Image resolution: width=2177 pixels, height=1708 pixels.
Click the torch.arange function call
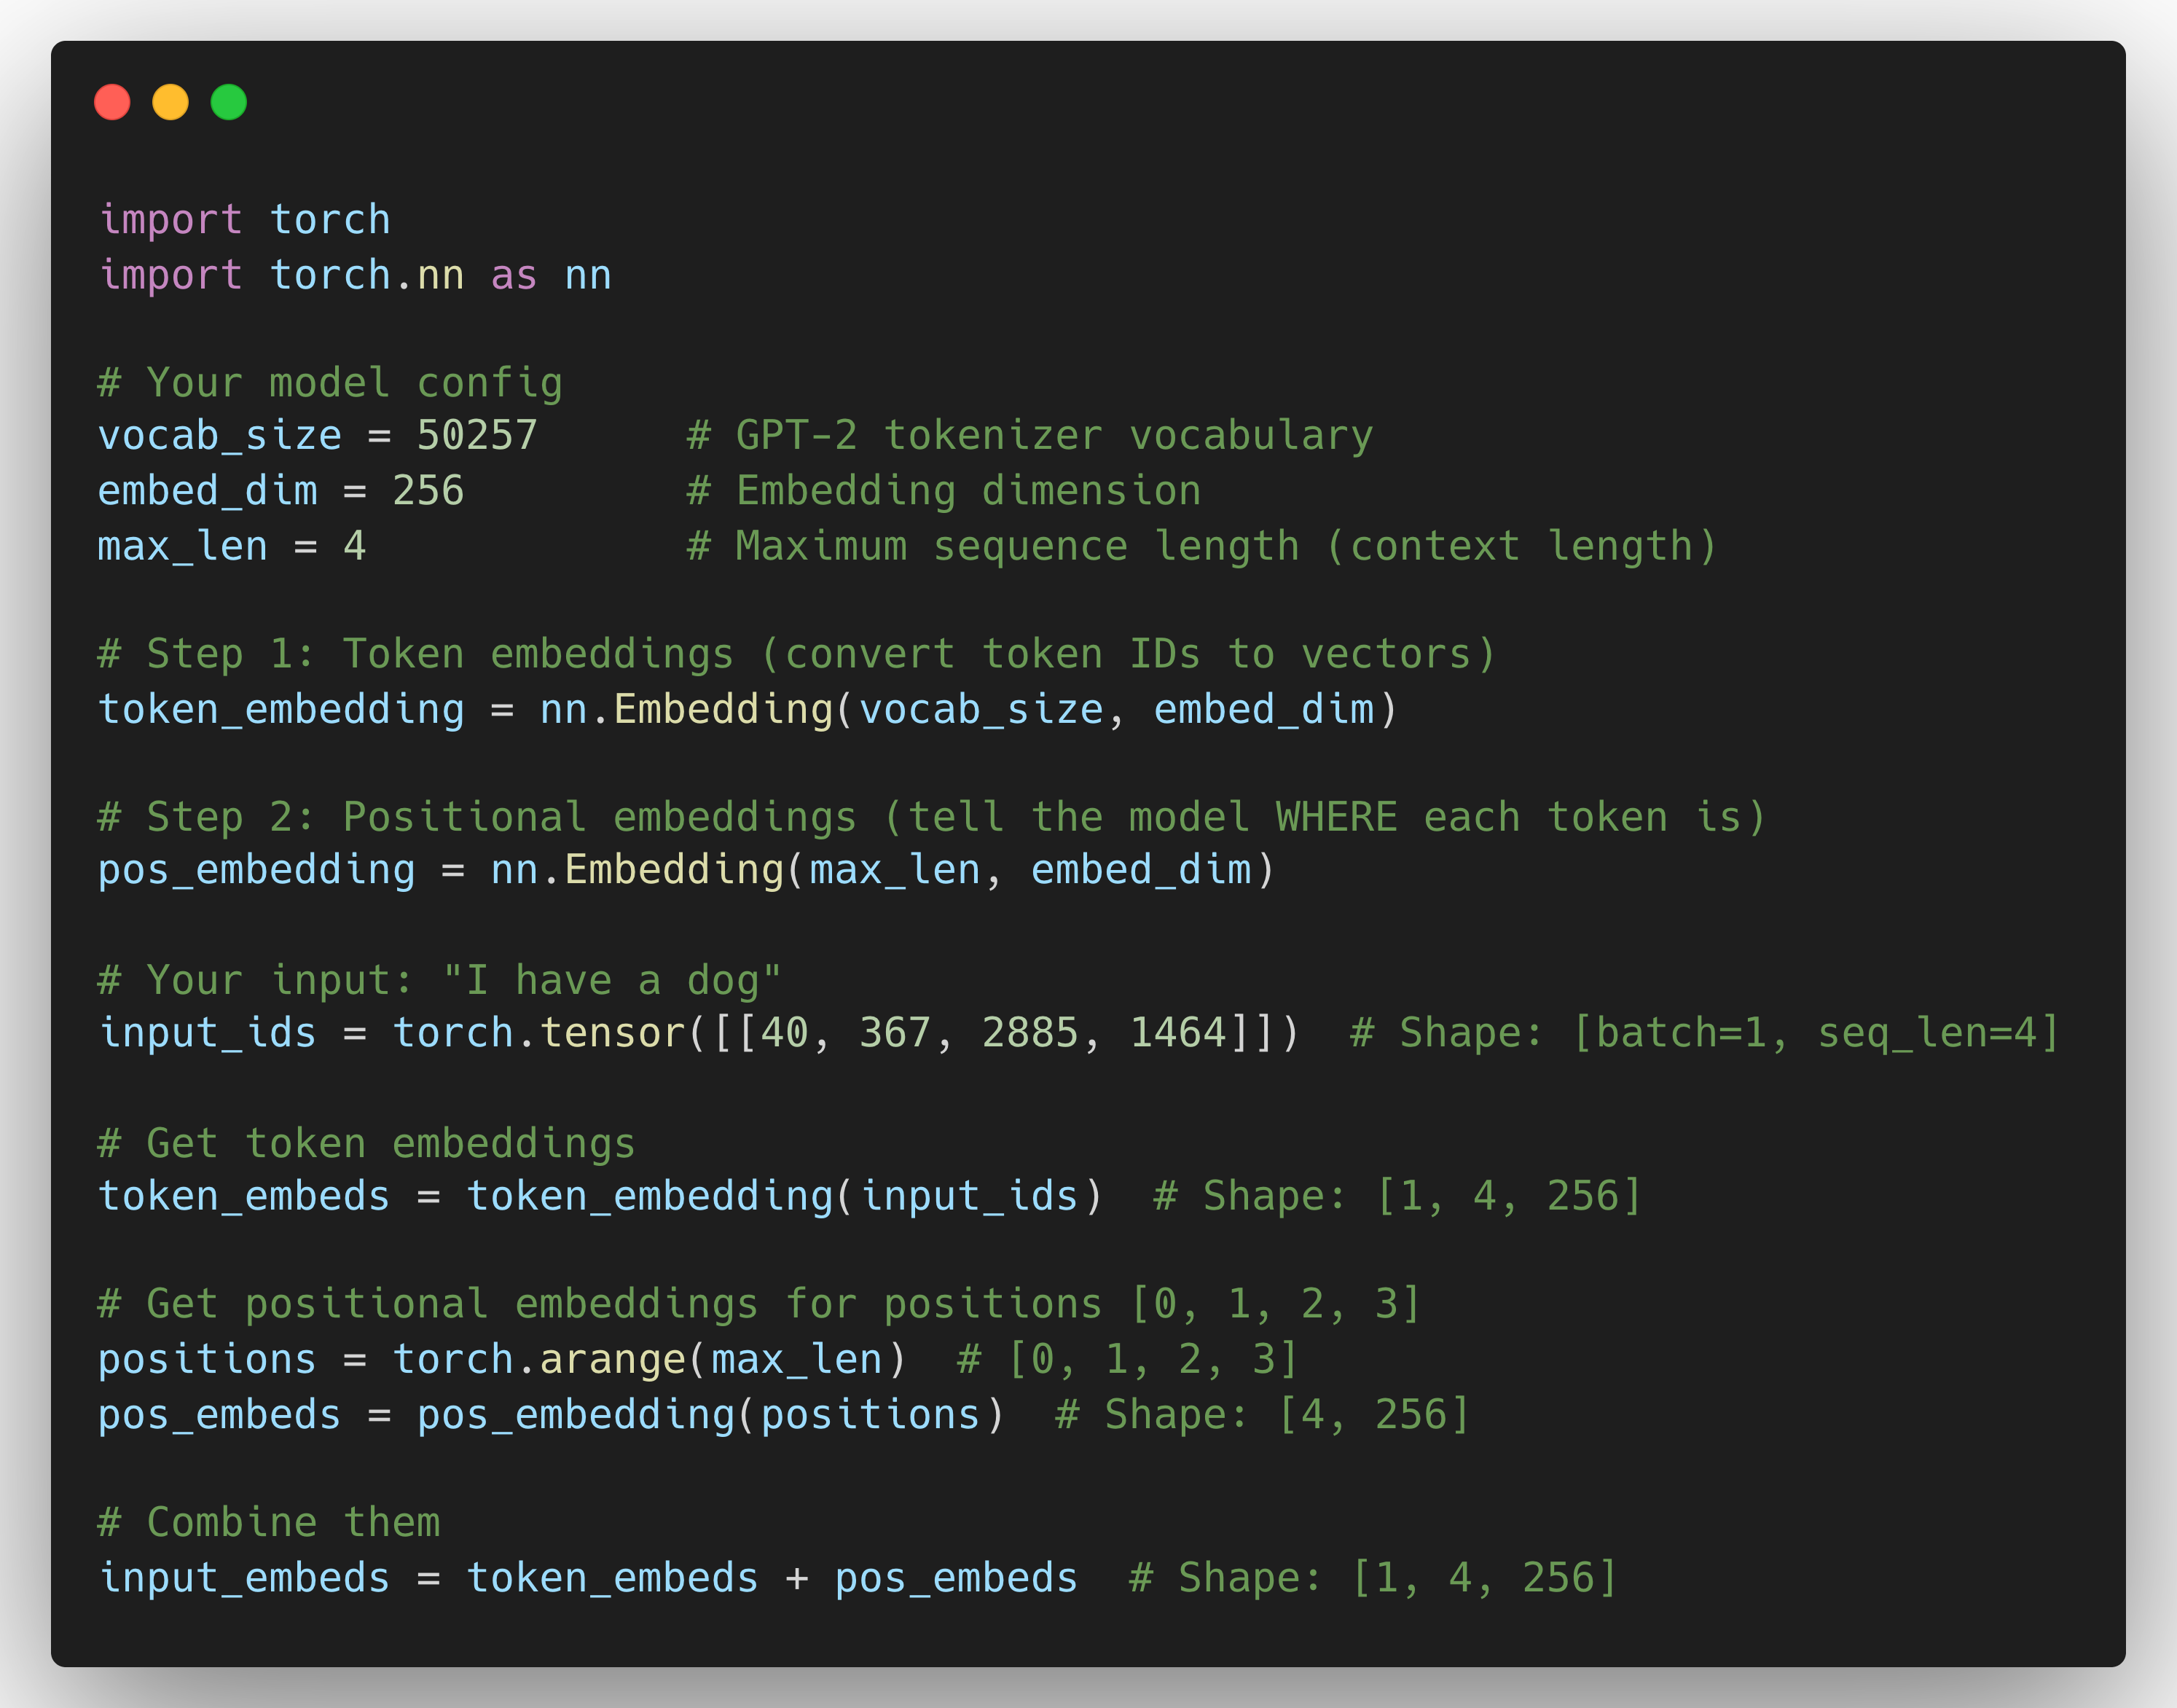point(650,1358)
